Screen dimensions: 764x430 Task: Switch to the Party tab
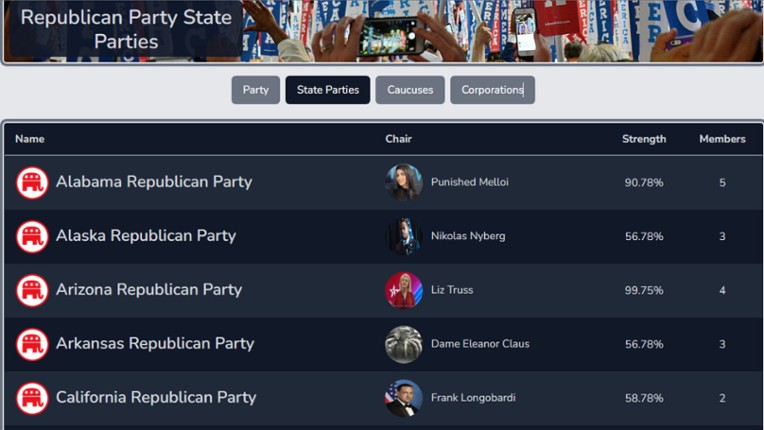[256, 90]
